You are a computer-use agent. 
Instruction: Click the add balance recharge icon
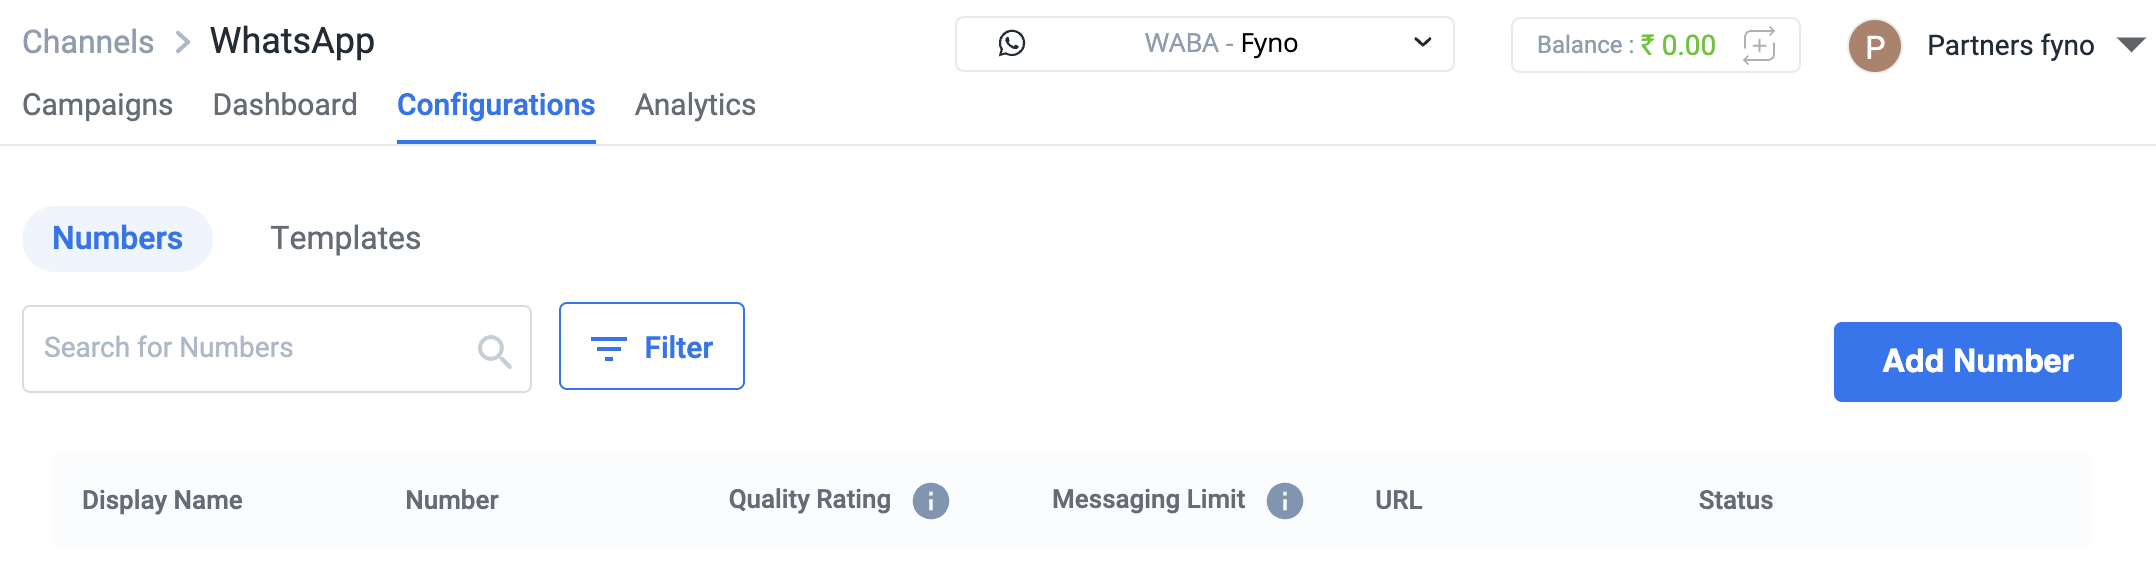coord(1759,45)
